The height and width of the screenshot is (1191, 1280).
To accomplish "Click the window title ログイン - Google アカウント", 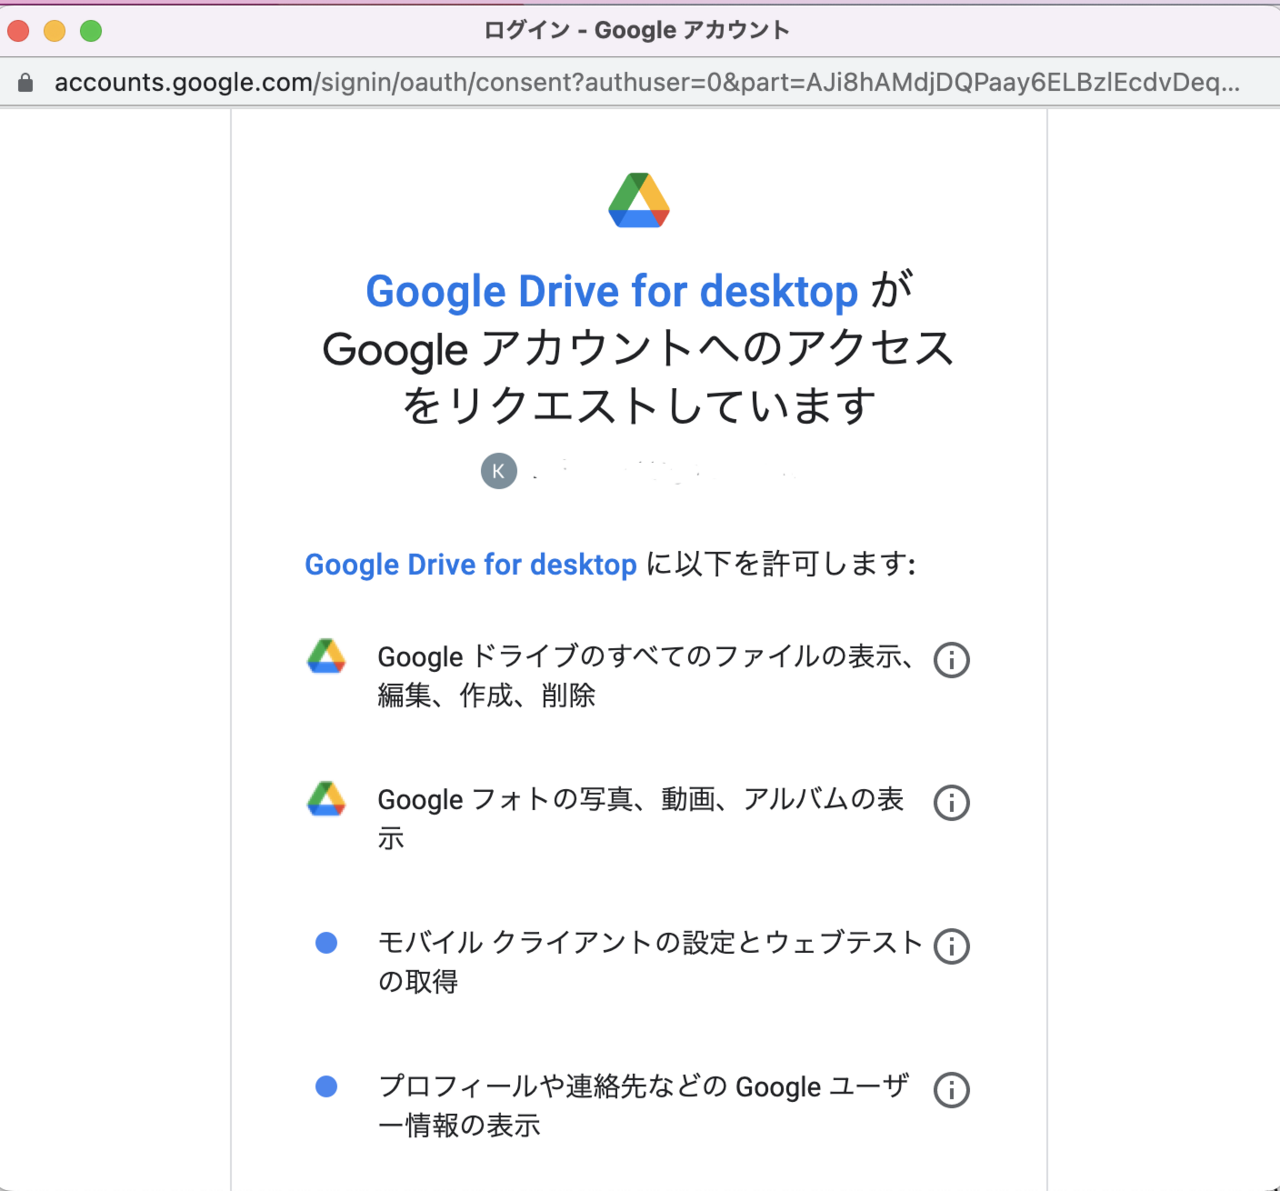I will [637, 30].
